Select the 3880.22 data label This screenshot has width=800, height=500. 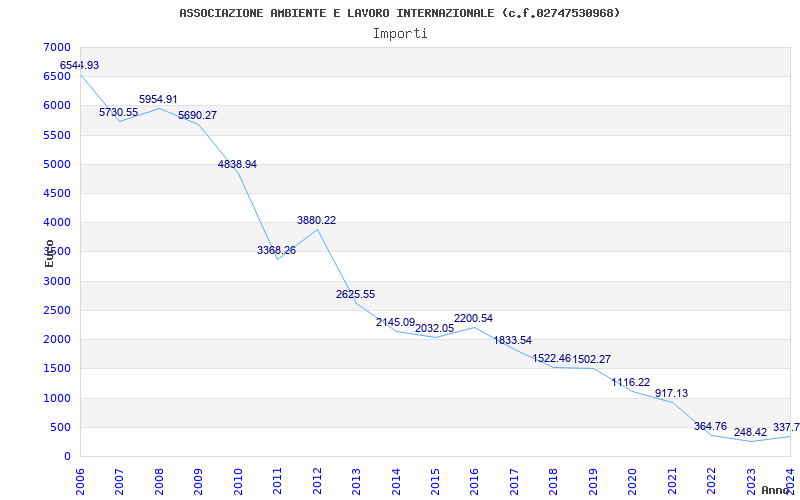pyautogui.click(x=316, y=220)
